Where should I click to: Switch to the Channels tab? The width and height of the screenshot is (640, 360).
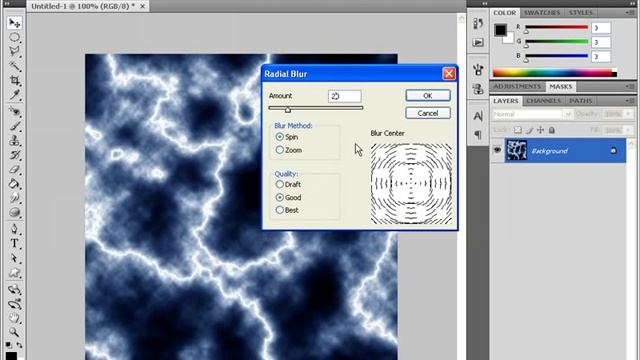[x=543, y=101]
